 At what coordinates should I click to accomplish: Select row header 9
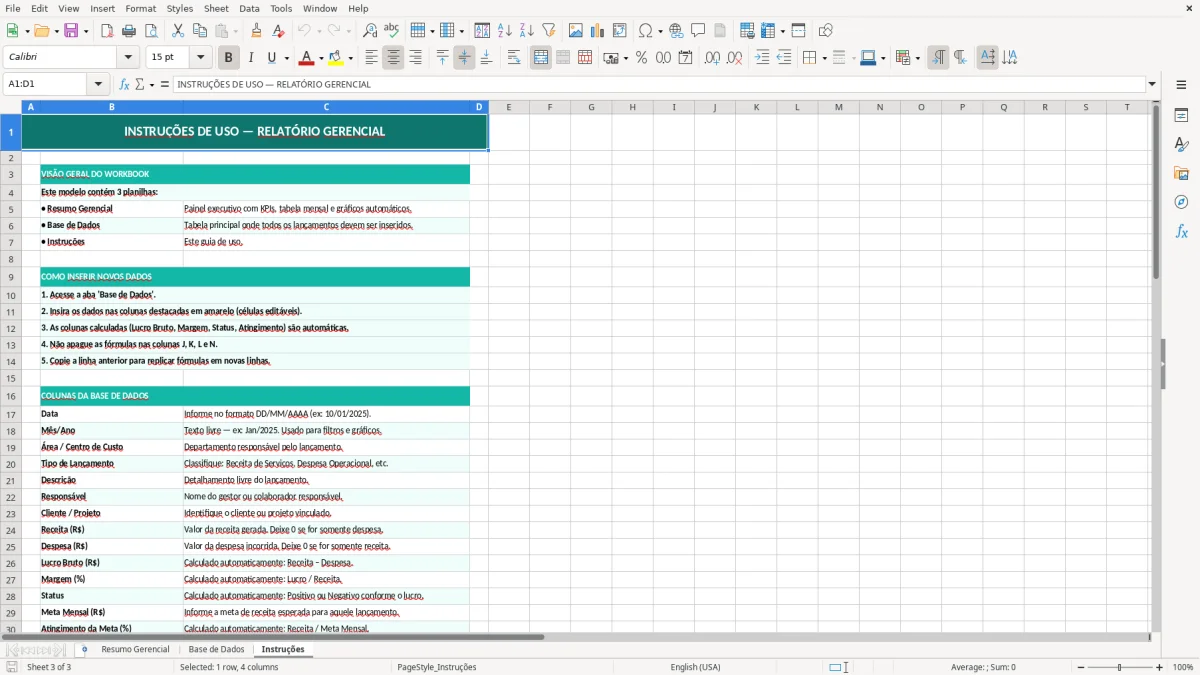(11, 276)
